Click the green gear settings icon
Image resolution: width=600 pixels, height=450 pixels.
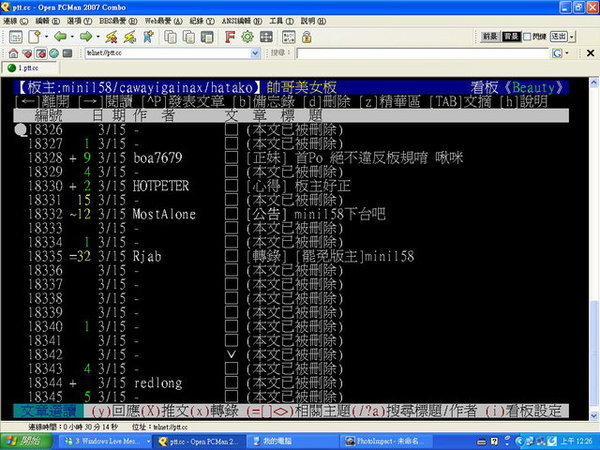tap(248, 37)
